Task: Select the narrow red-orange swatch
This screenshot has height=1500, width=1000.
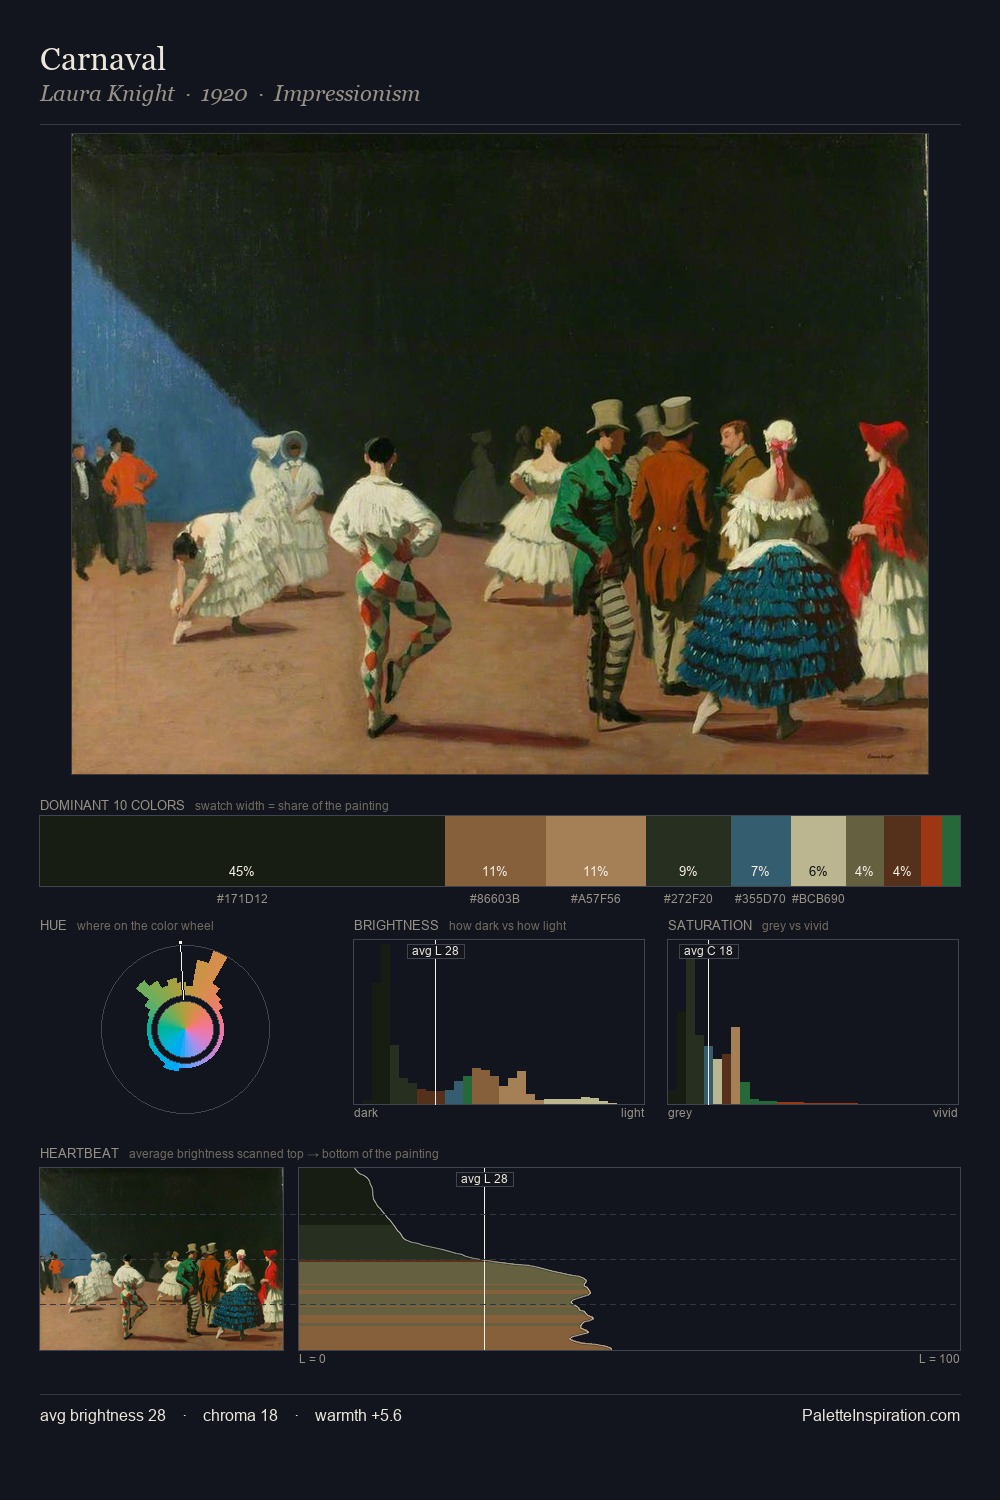Action: coord(931,851)
